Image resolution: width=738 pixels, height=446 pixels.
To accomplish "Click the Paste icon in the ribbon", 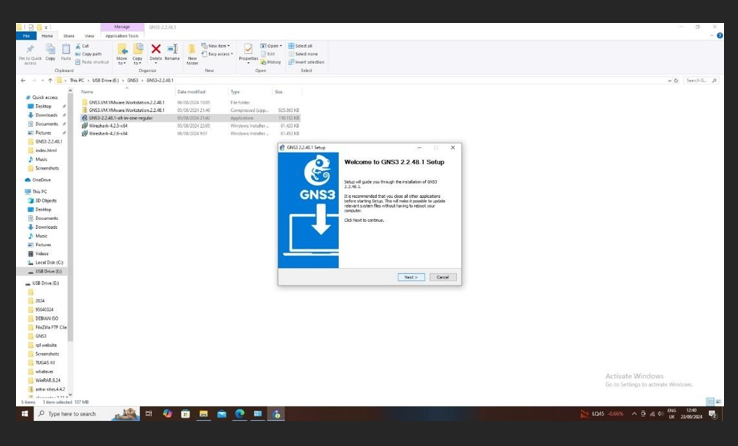I will (x=66, y=49).
